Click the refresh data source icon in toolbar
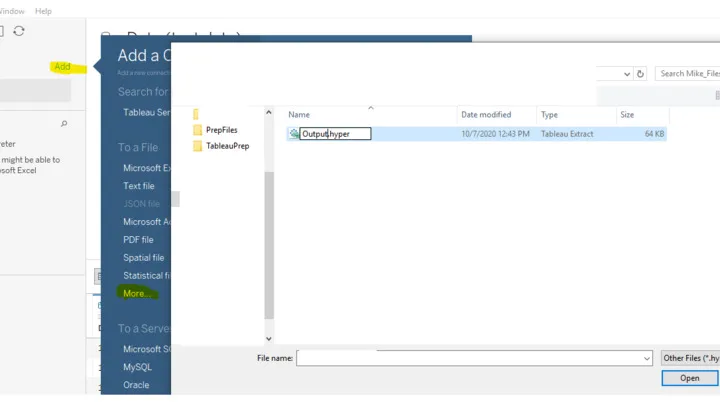Viewport: 720px width, 402px height. click(19, 31)
